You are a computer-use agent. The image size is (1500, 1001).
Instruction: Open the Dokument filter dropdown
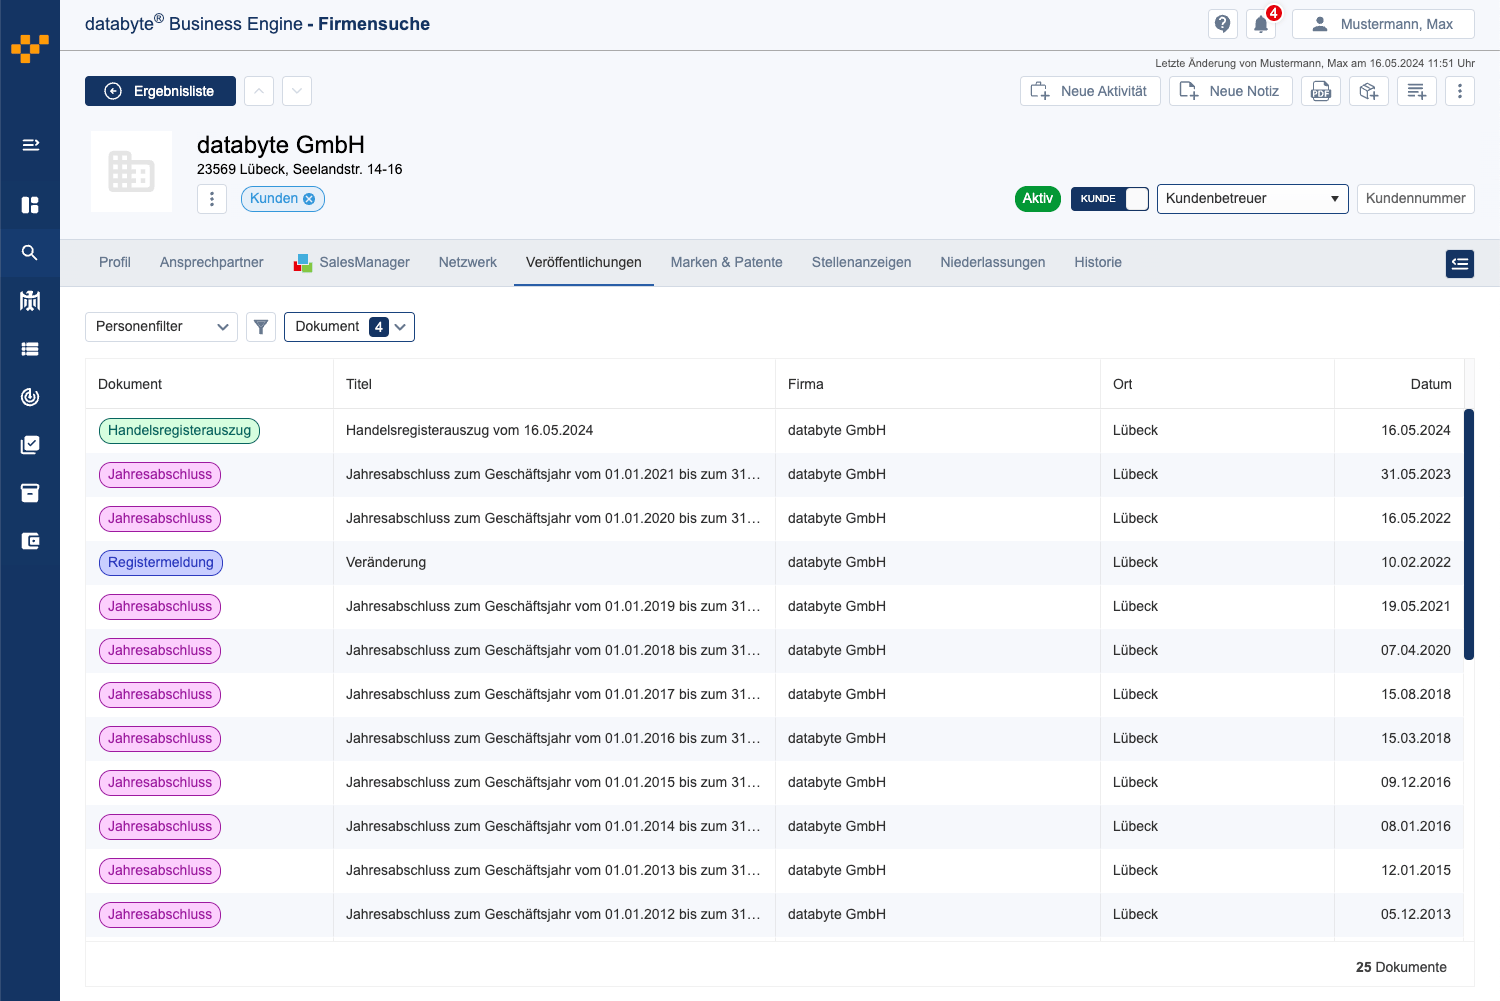[x=349, y=327]
